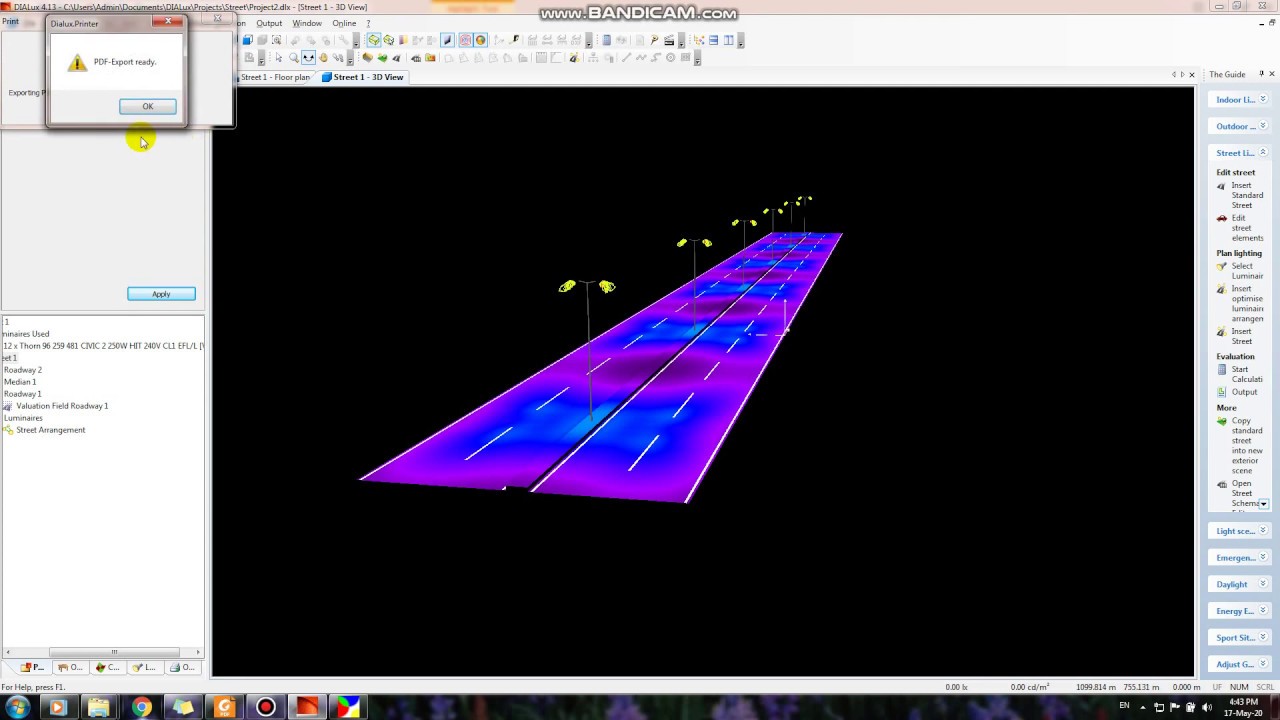This screenshot has height=720, width=1280.
Task: Select the magnifier zoom tool
Action: tap(293, 58)
